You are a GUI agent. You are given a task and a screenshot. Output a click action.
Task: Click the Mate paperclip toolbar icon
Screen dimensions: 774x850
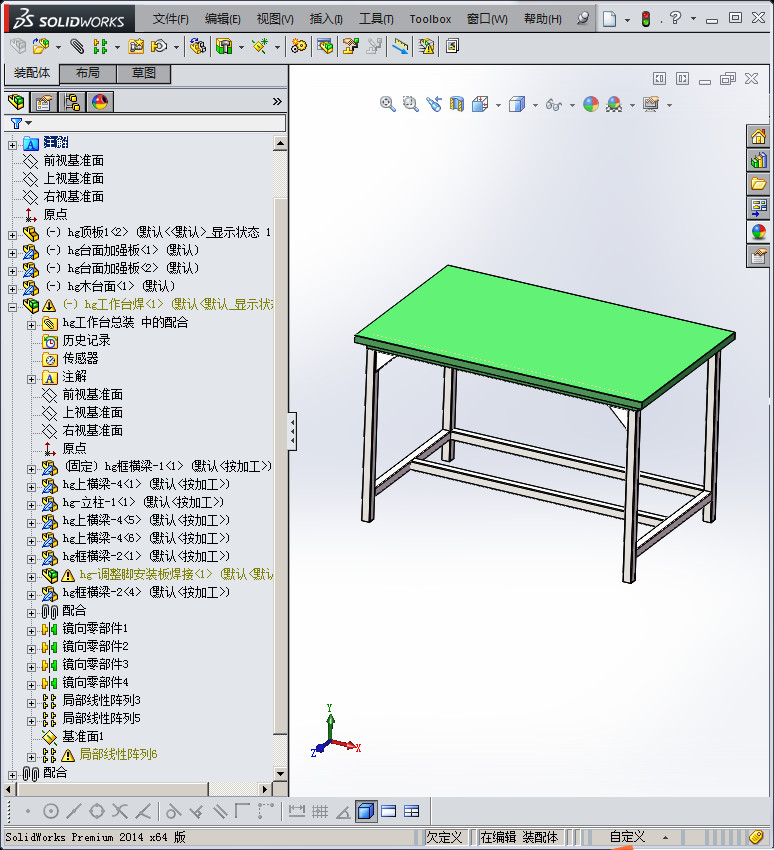[77, 47]
